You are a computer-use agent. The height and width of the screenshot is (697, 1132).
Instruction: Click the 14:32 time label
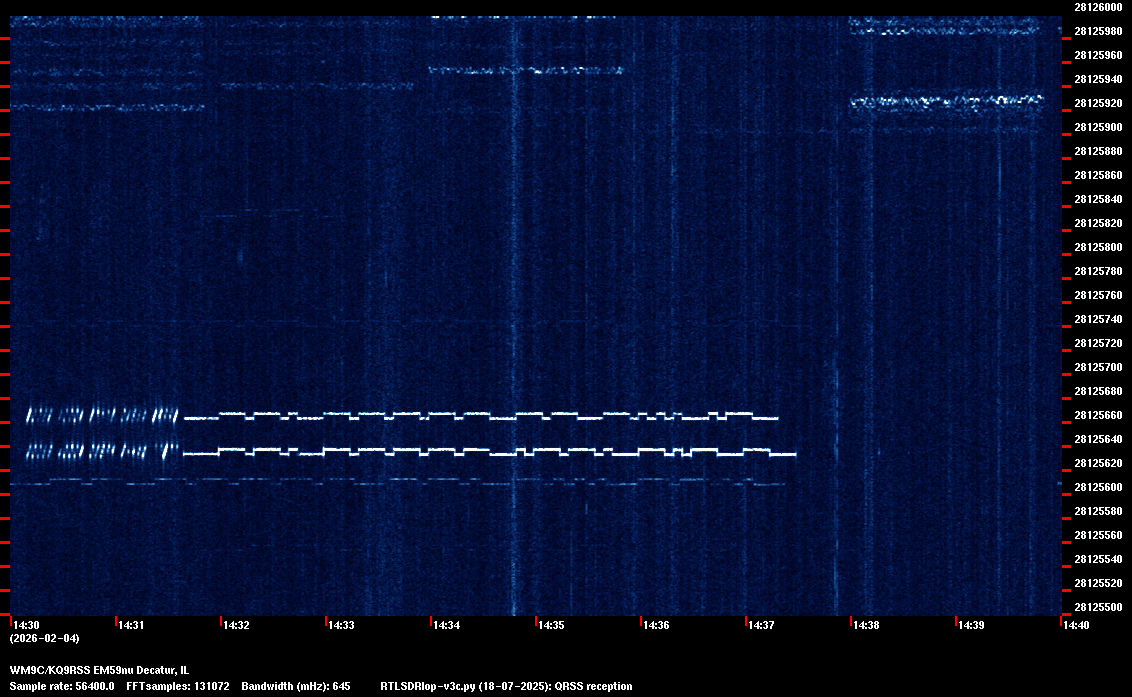(x=235, y=625)
